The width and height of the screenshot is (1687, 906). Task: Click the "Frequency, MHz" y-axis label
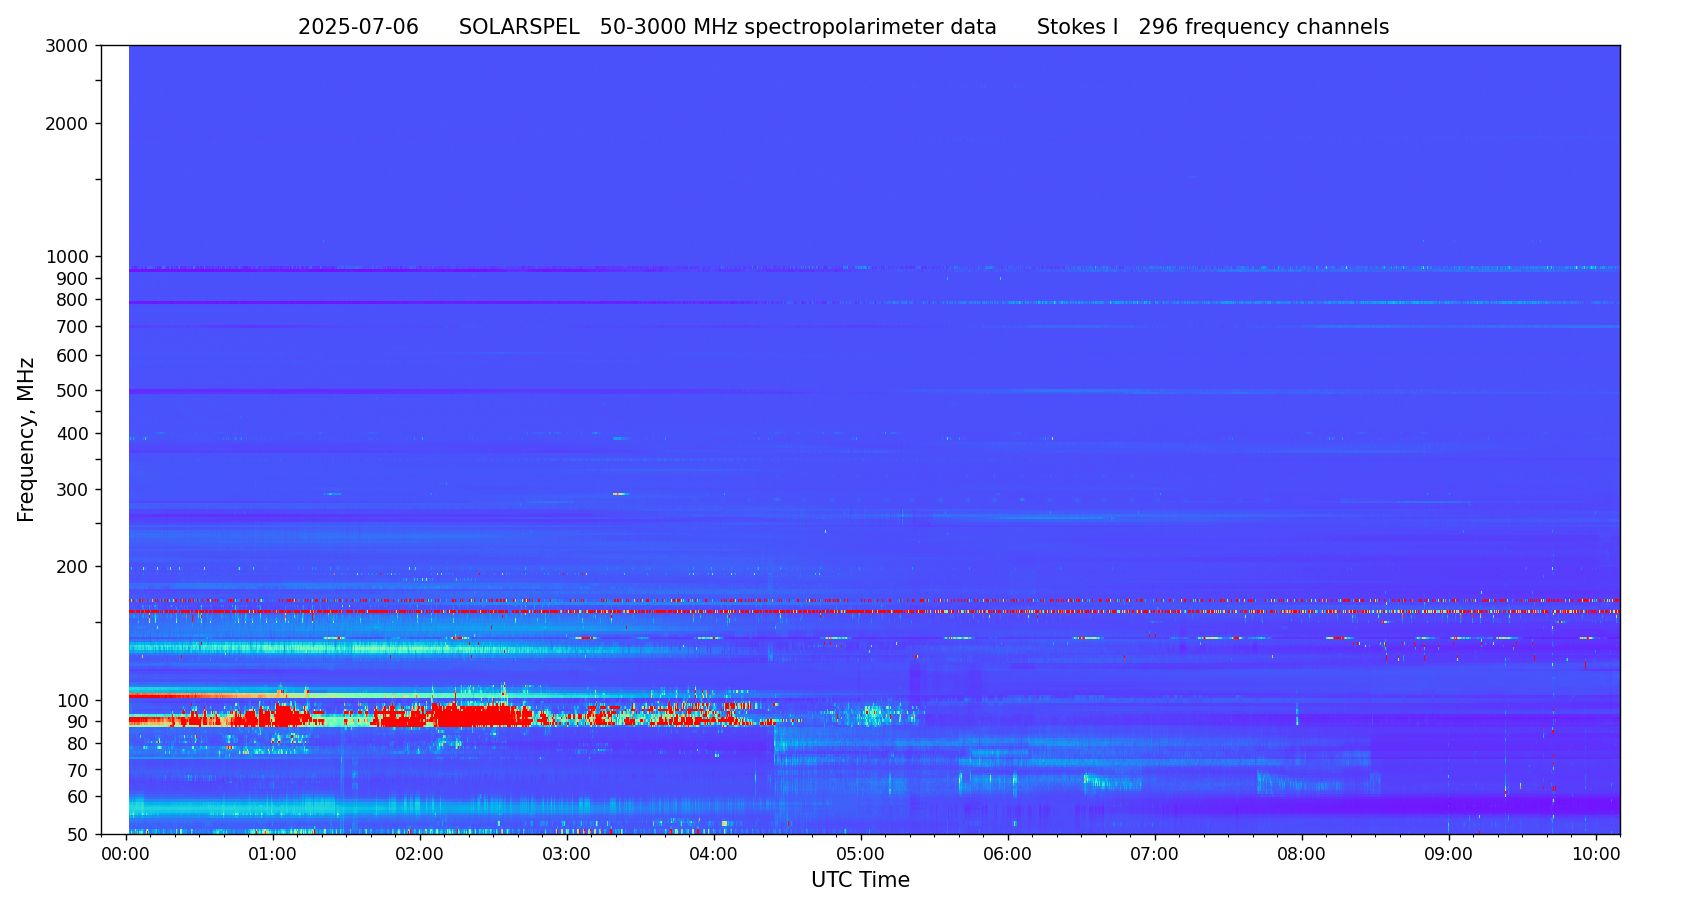pos(27,440)
